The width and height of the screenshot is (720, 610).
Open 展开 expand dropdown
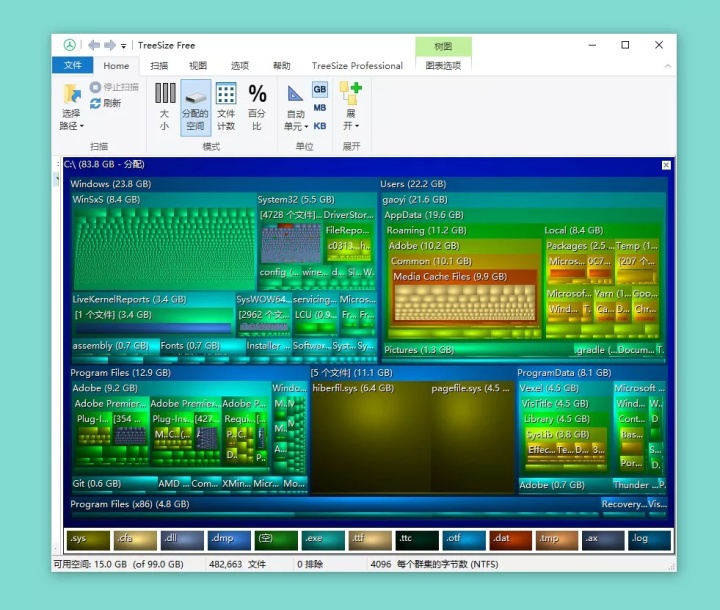click(351, 107)
